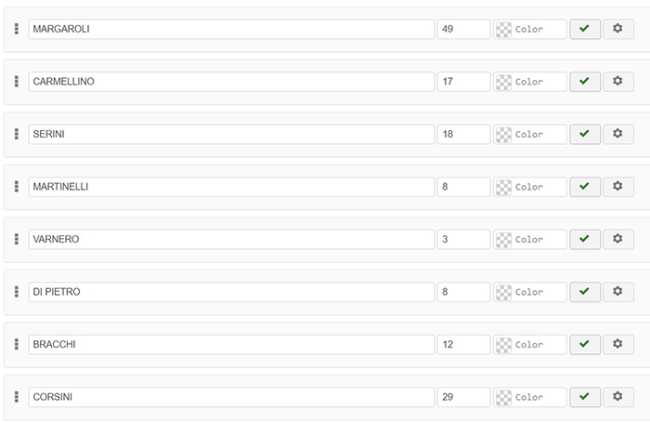Open gear options for BRACCHI row
650x423 pixels.
(618, 344)
